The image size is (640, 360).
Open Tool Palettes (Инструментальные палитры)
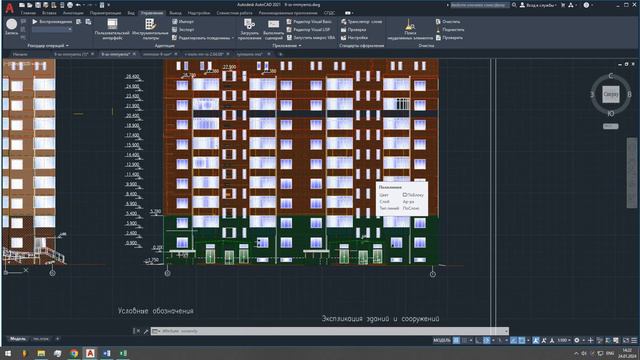coord(150,29)
